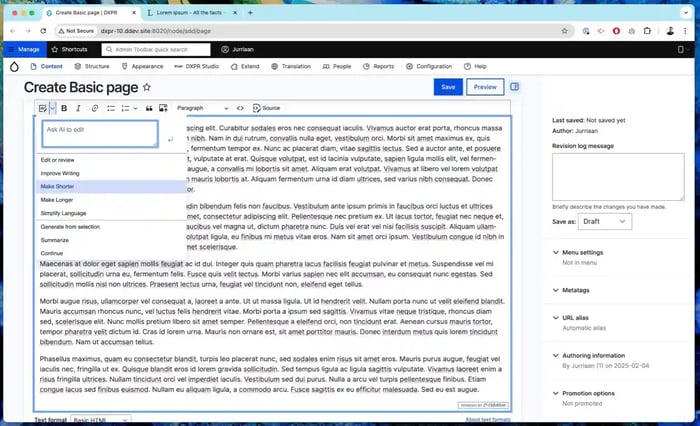Choose Make Shorter from AI menu

tap(111, 186)
